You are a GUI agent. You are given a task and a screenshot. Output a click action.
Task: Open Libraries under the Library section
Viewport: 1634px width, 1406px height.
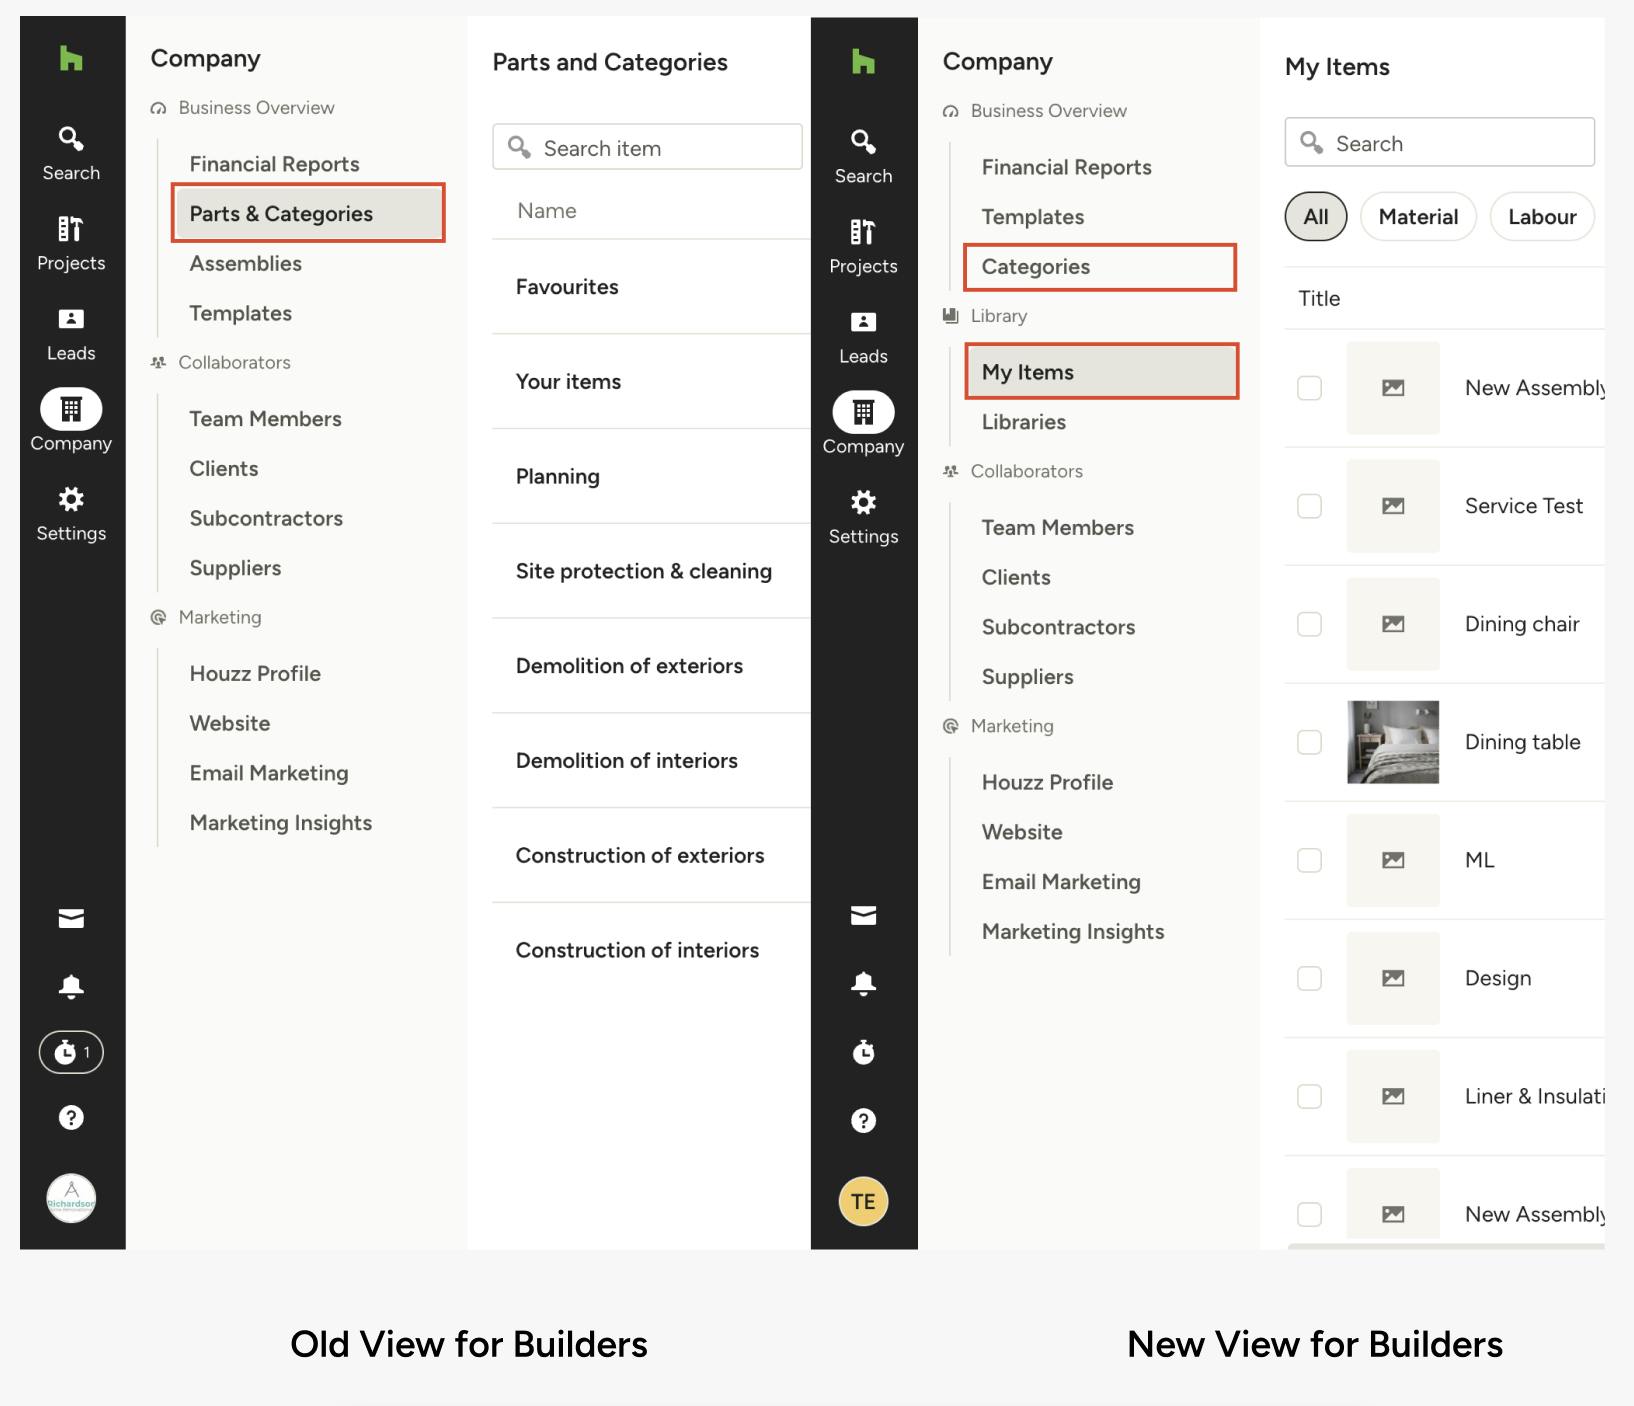point(1024,422)
